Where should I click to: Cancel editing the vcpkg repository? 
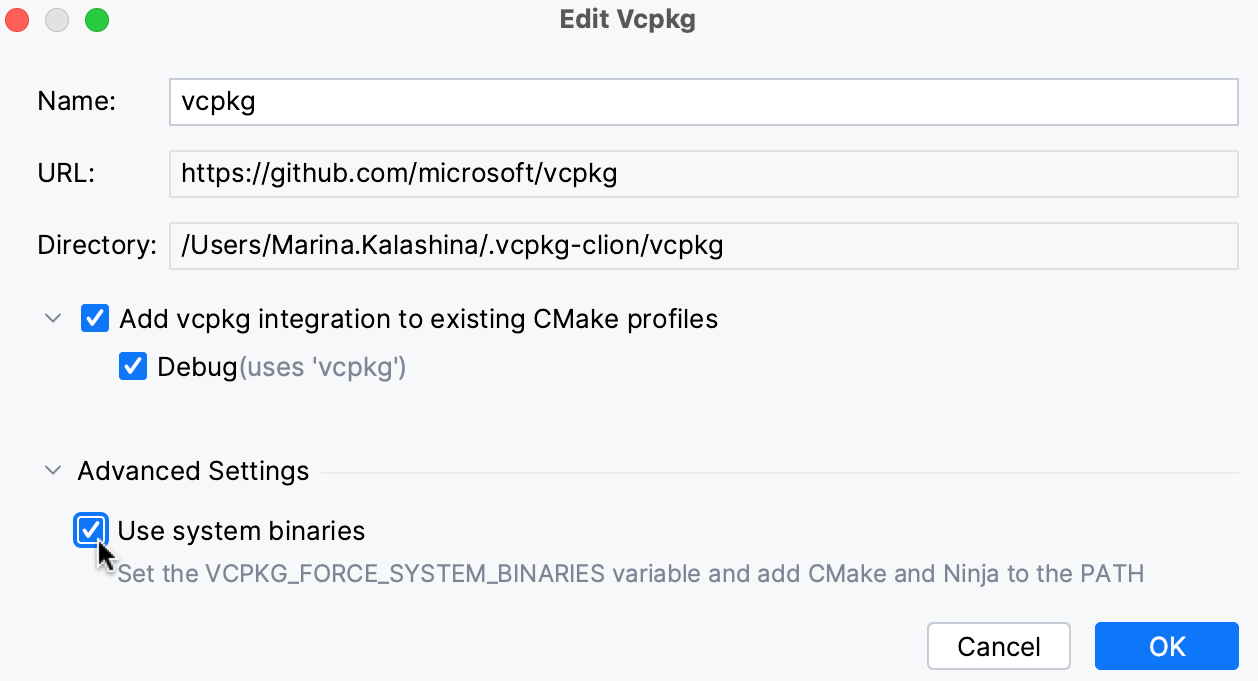click(x=998, y=646)
